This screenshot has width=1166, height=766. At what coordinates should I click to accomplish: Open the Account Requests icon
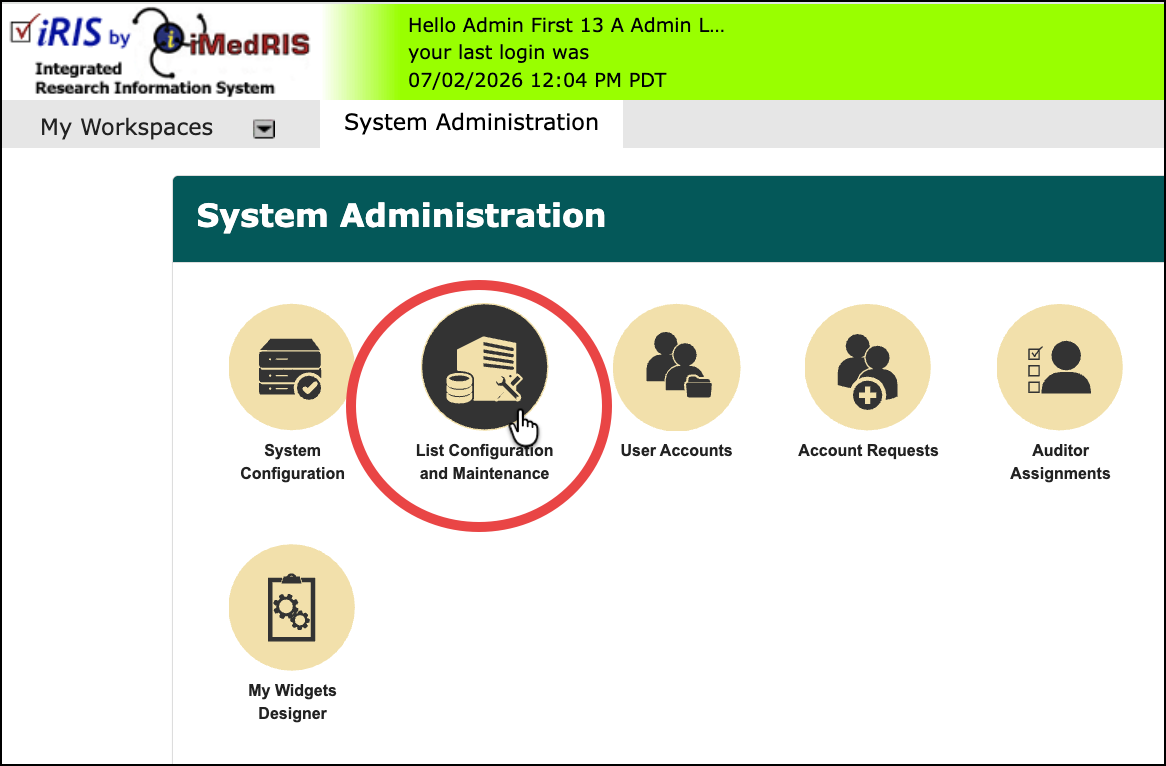click(x=868, y=367)
